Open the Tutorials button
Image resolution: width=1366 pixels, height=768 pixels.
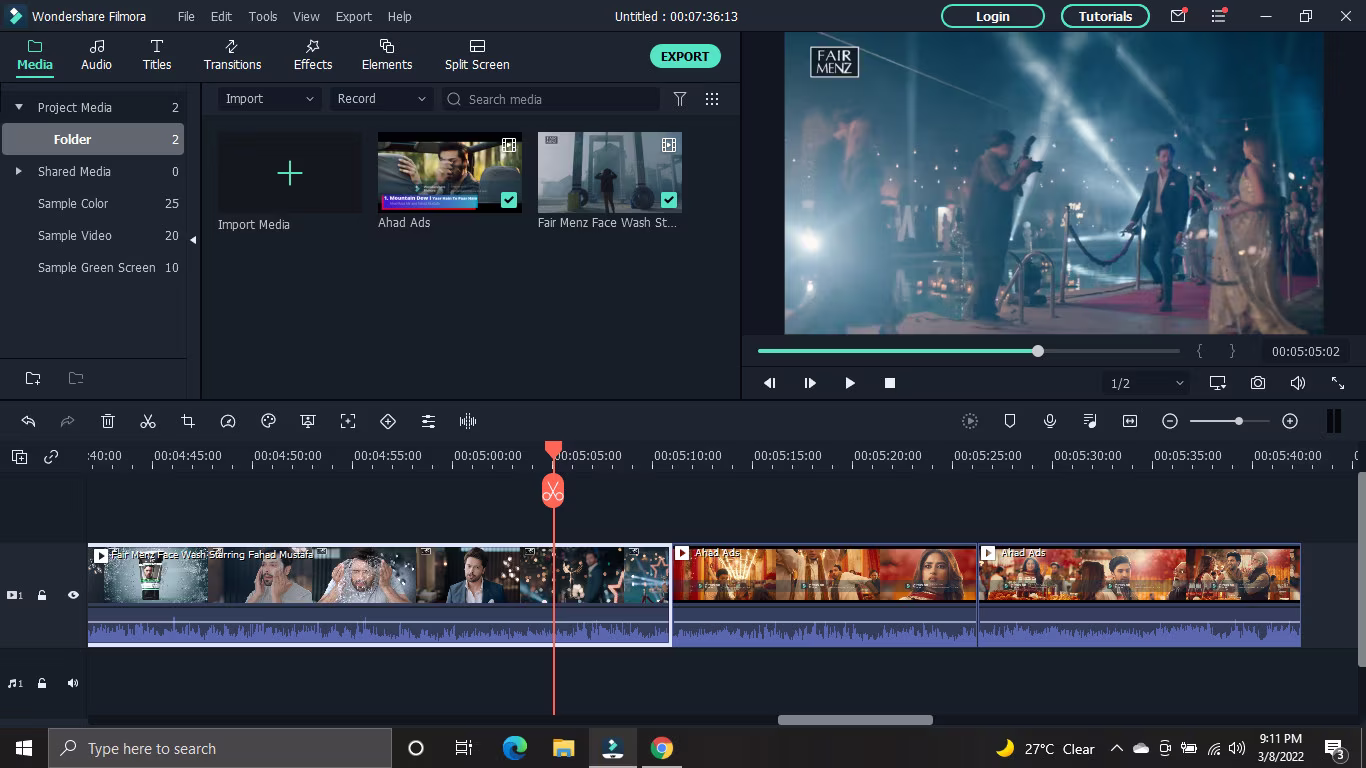1105,16
